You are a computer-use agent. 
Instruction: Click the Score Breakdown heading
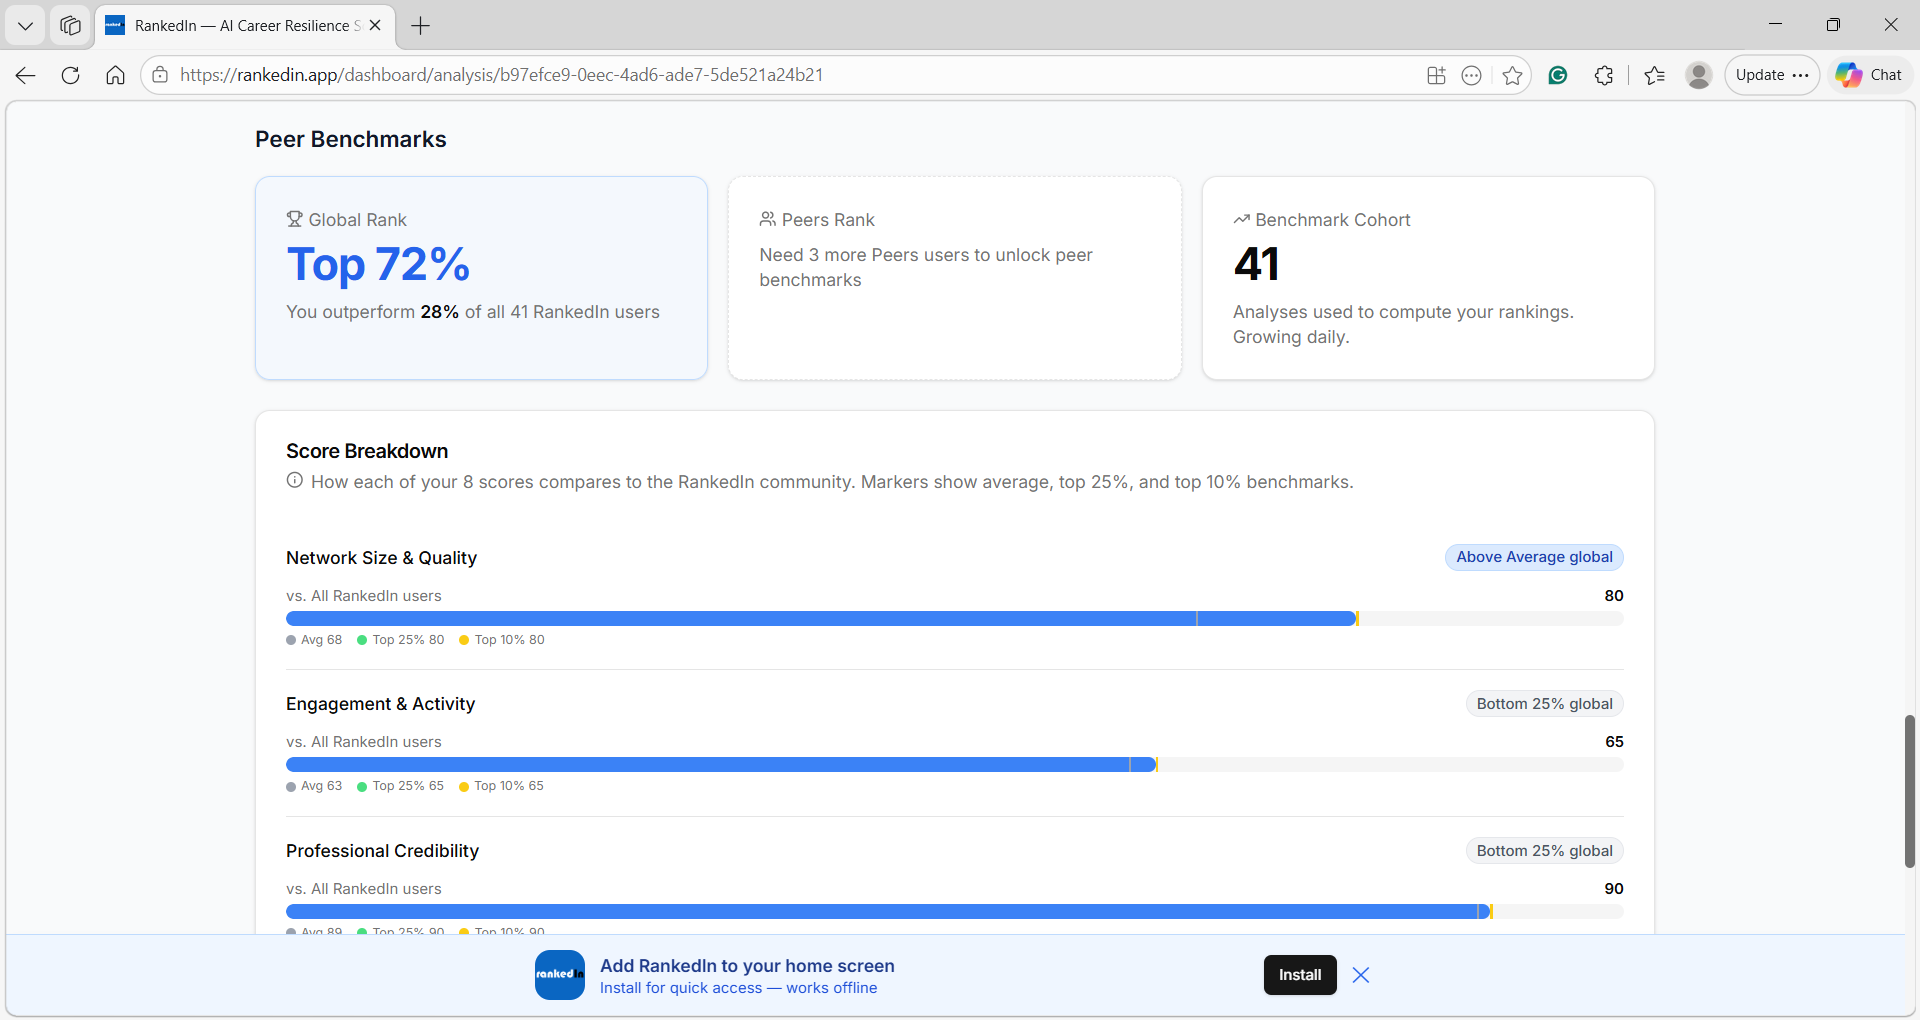click(x=367, y=451)
